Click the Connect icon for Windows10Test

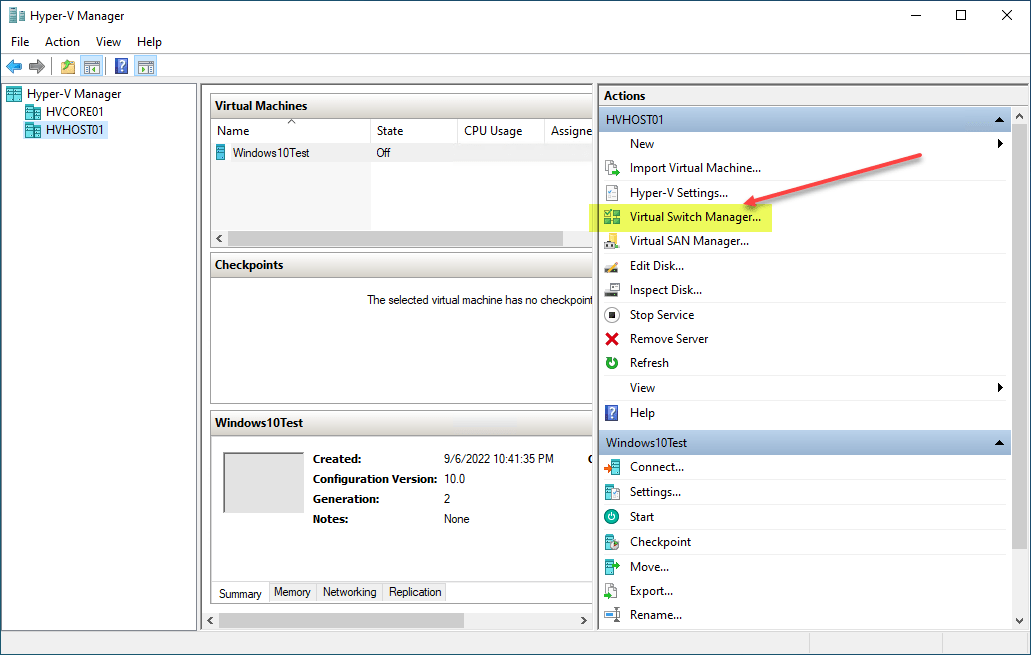pos(611,468)
